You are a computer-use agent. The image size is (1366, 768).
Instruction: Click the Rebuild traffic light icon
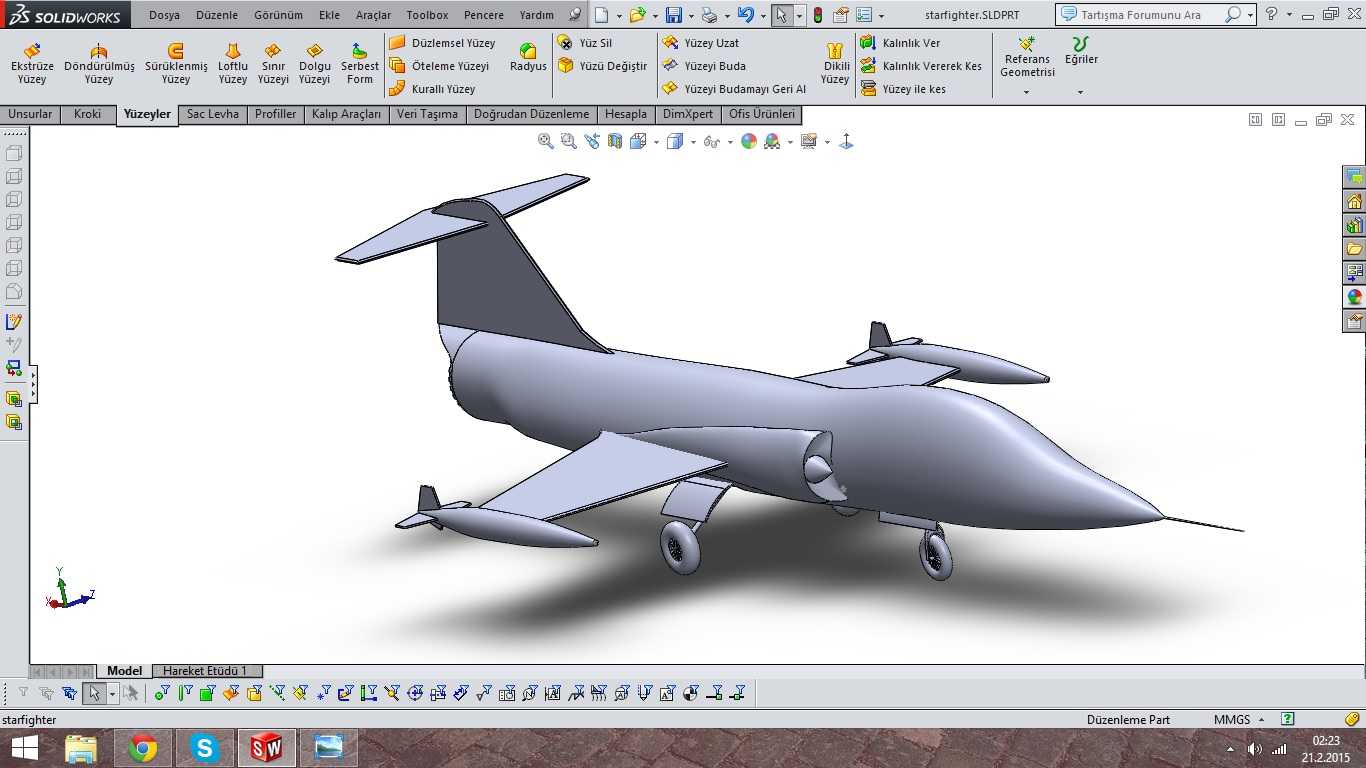[817, 15]
